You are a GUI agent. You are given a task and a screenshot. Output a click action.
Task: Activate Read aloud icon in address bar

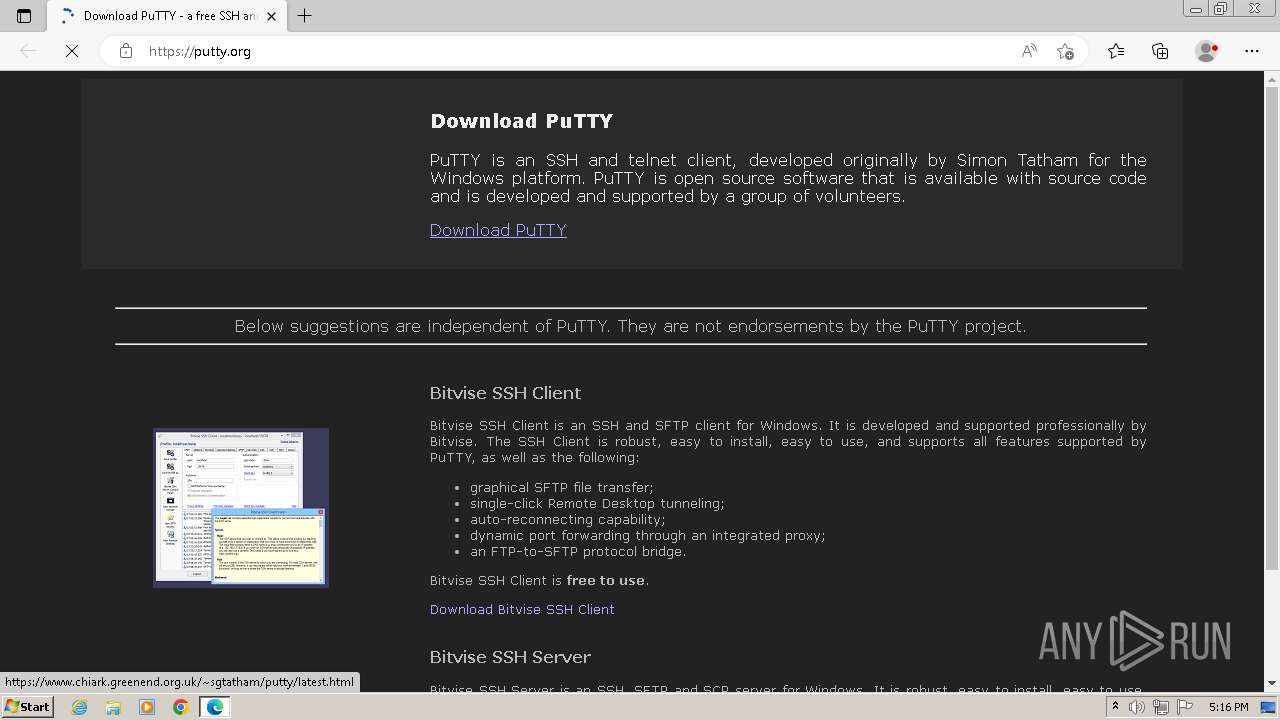[1029, 51]
